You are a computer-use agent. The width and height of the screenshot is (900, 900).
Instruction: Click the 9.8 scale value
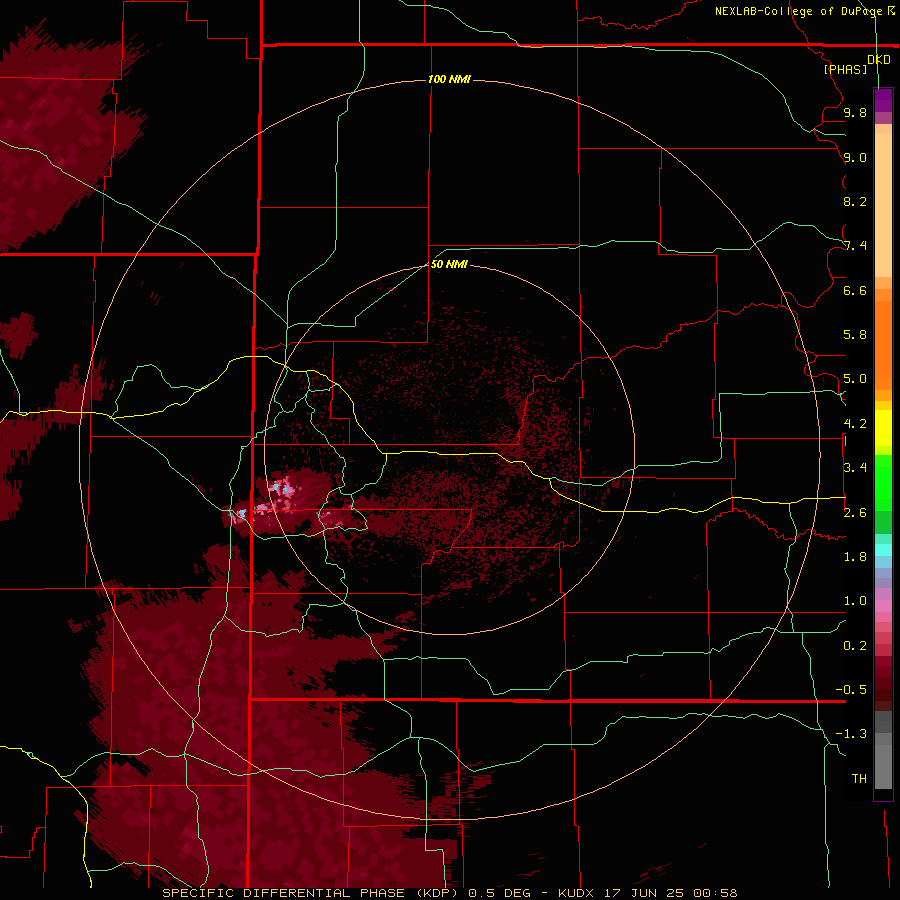pos(855,112)
